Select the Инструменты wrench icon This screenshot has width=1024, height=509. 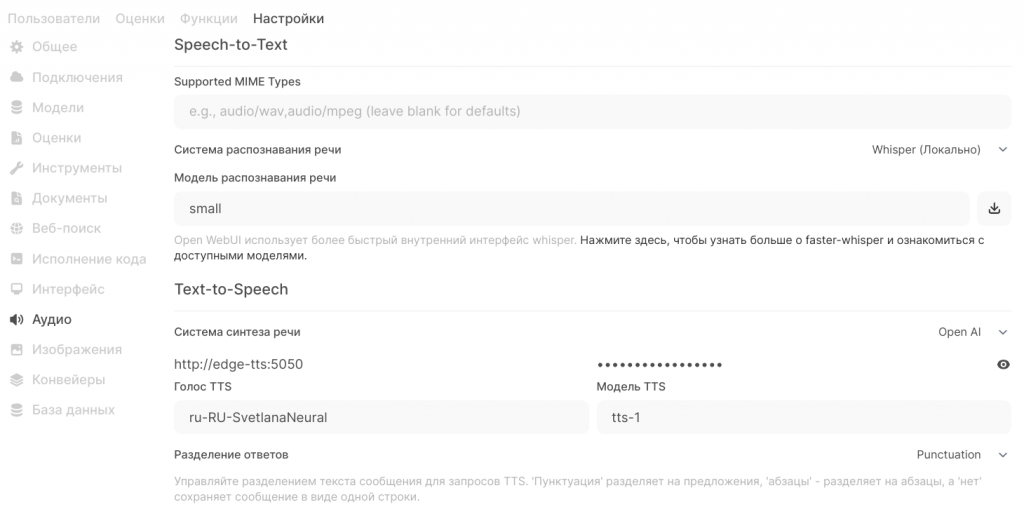point(17,168)
